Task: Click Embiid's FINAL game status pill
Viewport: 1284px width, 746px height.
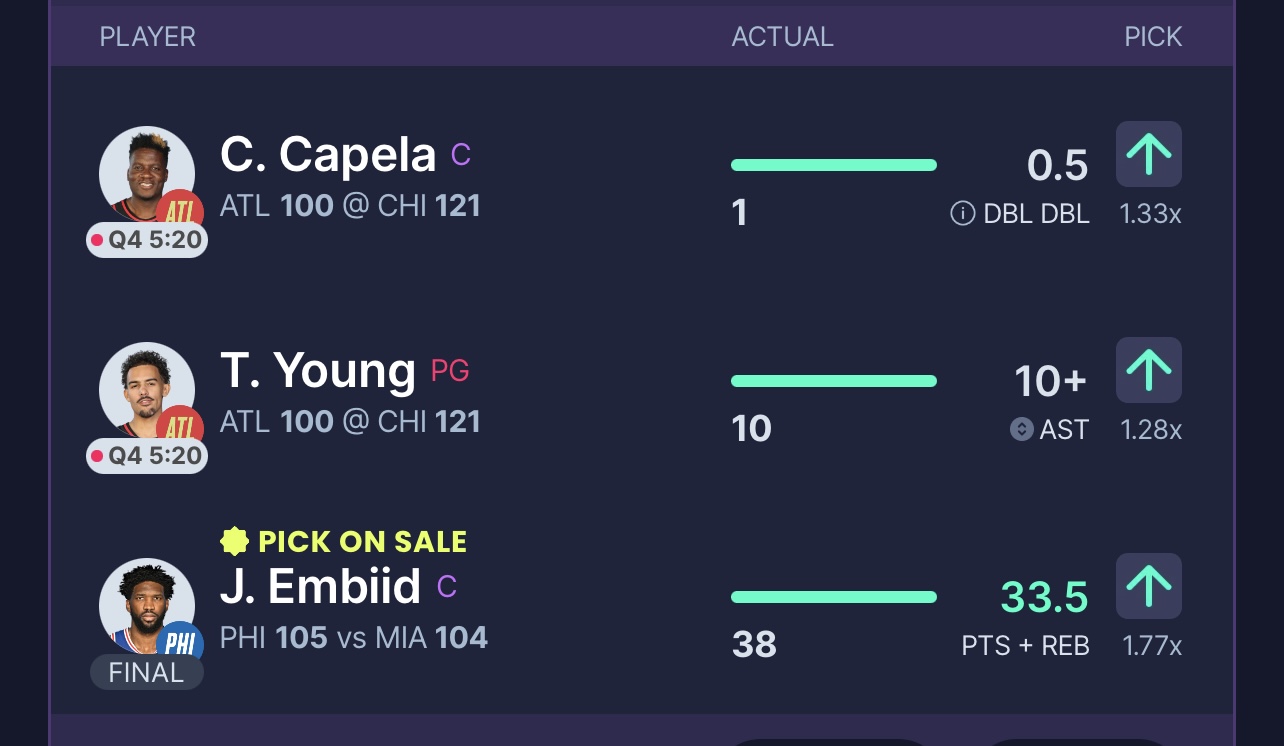Action: coord(147,672)
